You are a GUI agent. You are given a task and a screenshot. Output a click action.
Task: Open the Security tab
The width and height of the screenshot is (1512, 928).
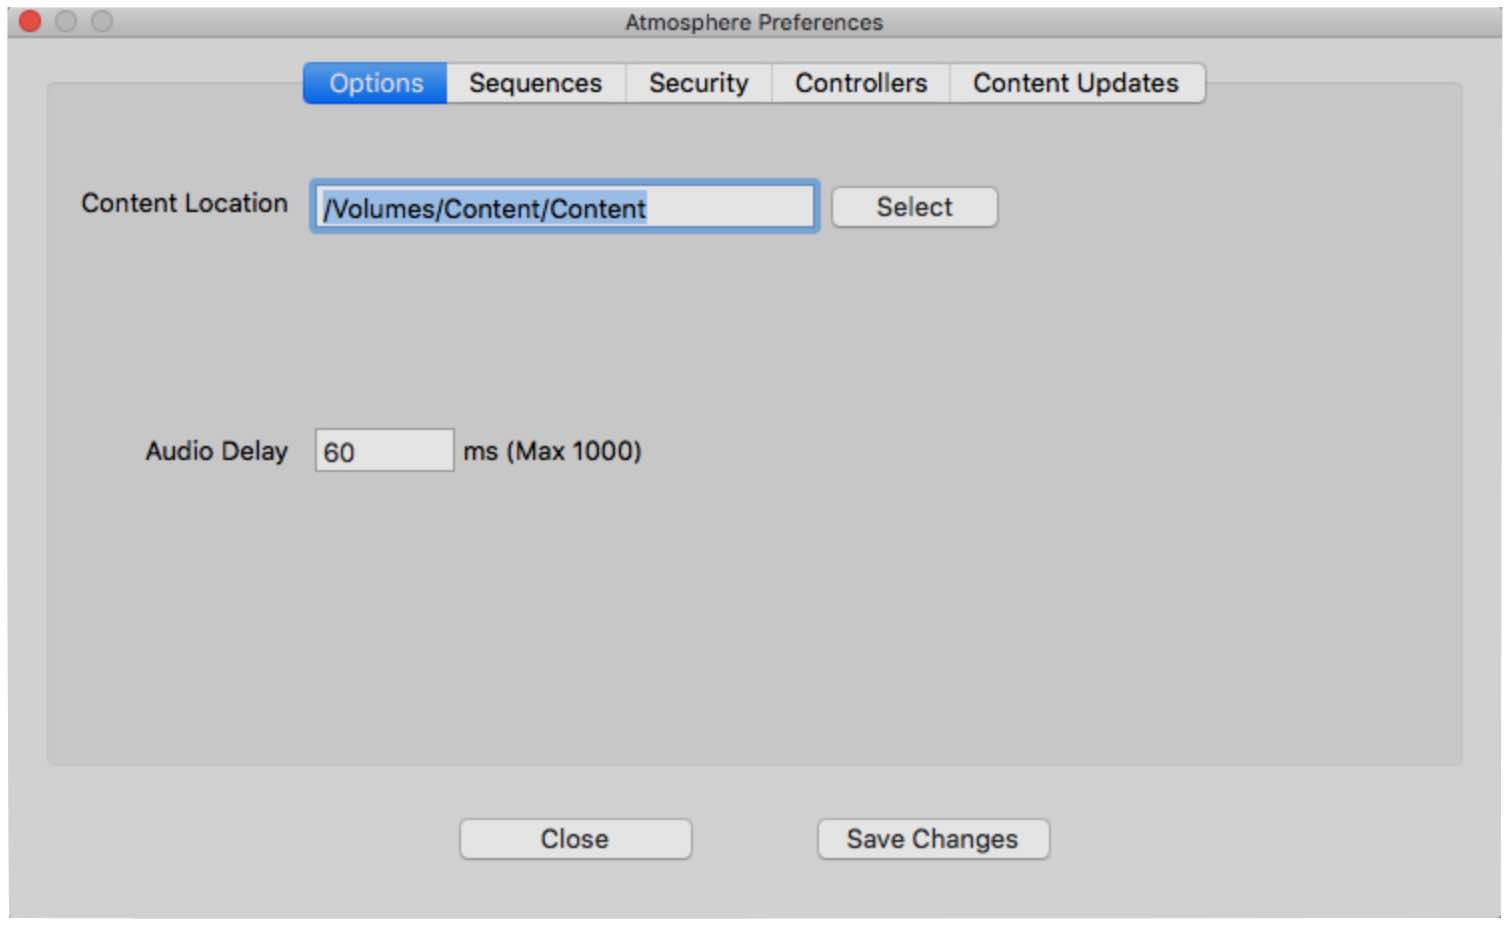[699, 83]
